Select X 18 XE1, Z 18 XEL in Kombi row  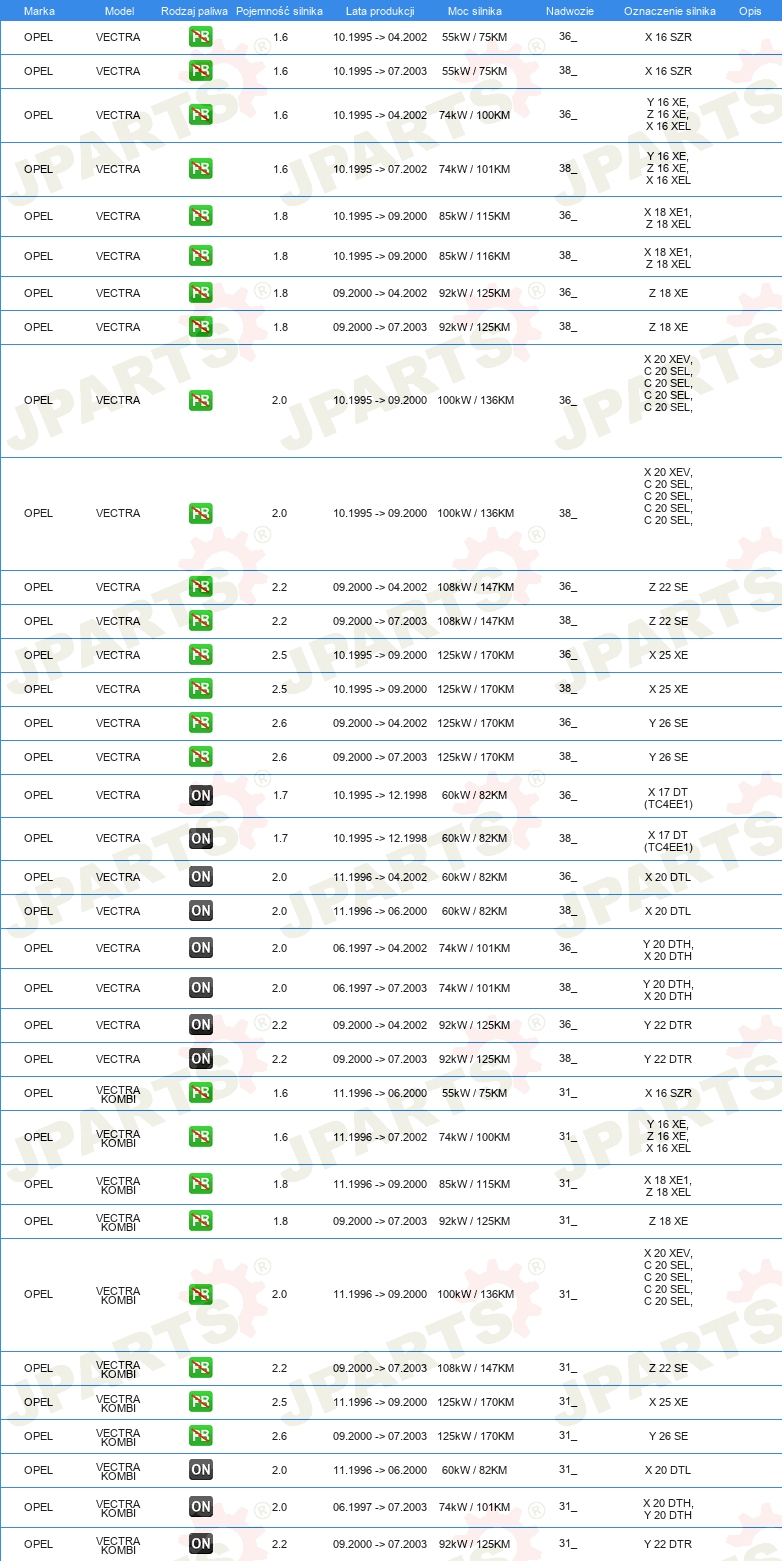point(668,1186)
